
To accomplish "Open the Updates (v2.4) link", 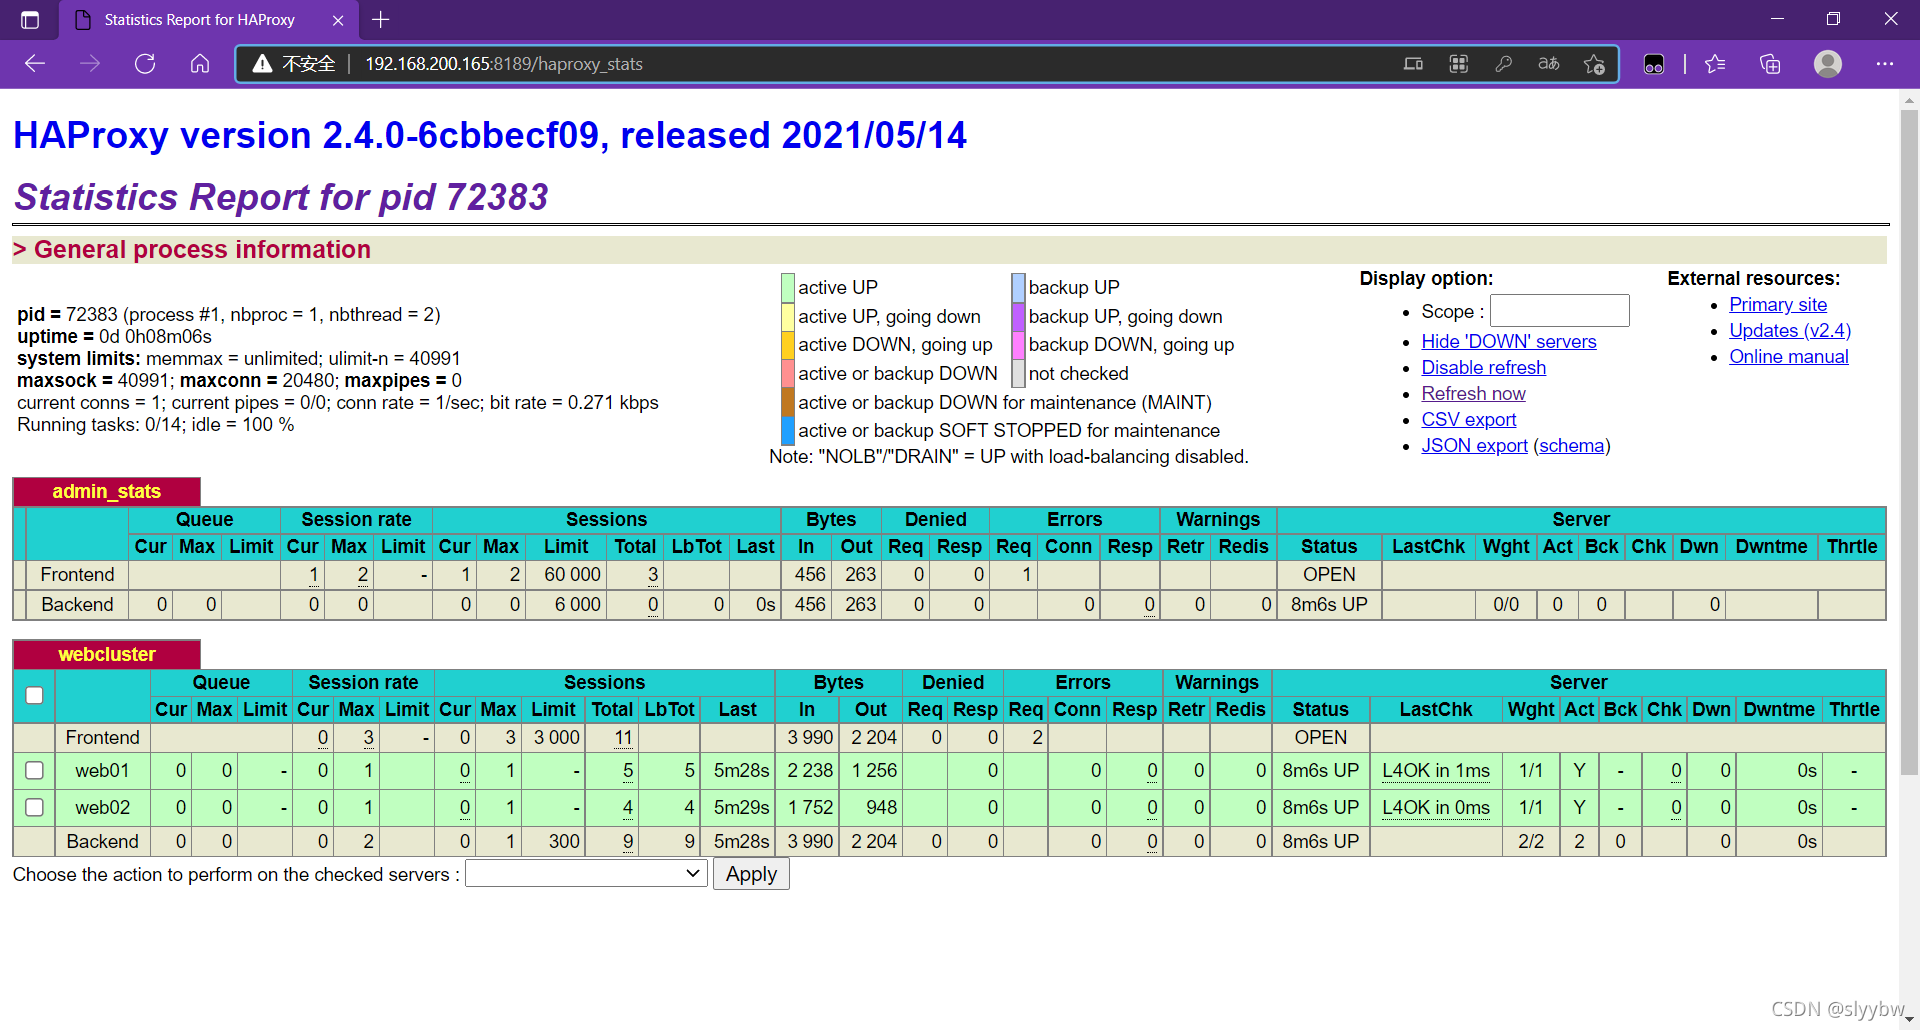I will pos(1790,331).
